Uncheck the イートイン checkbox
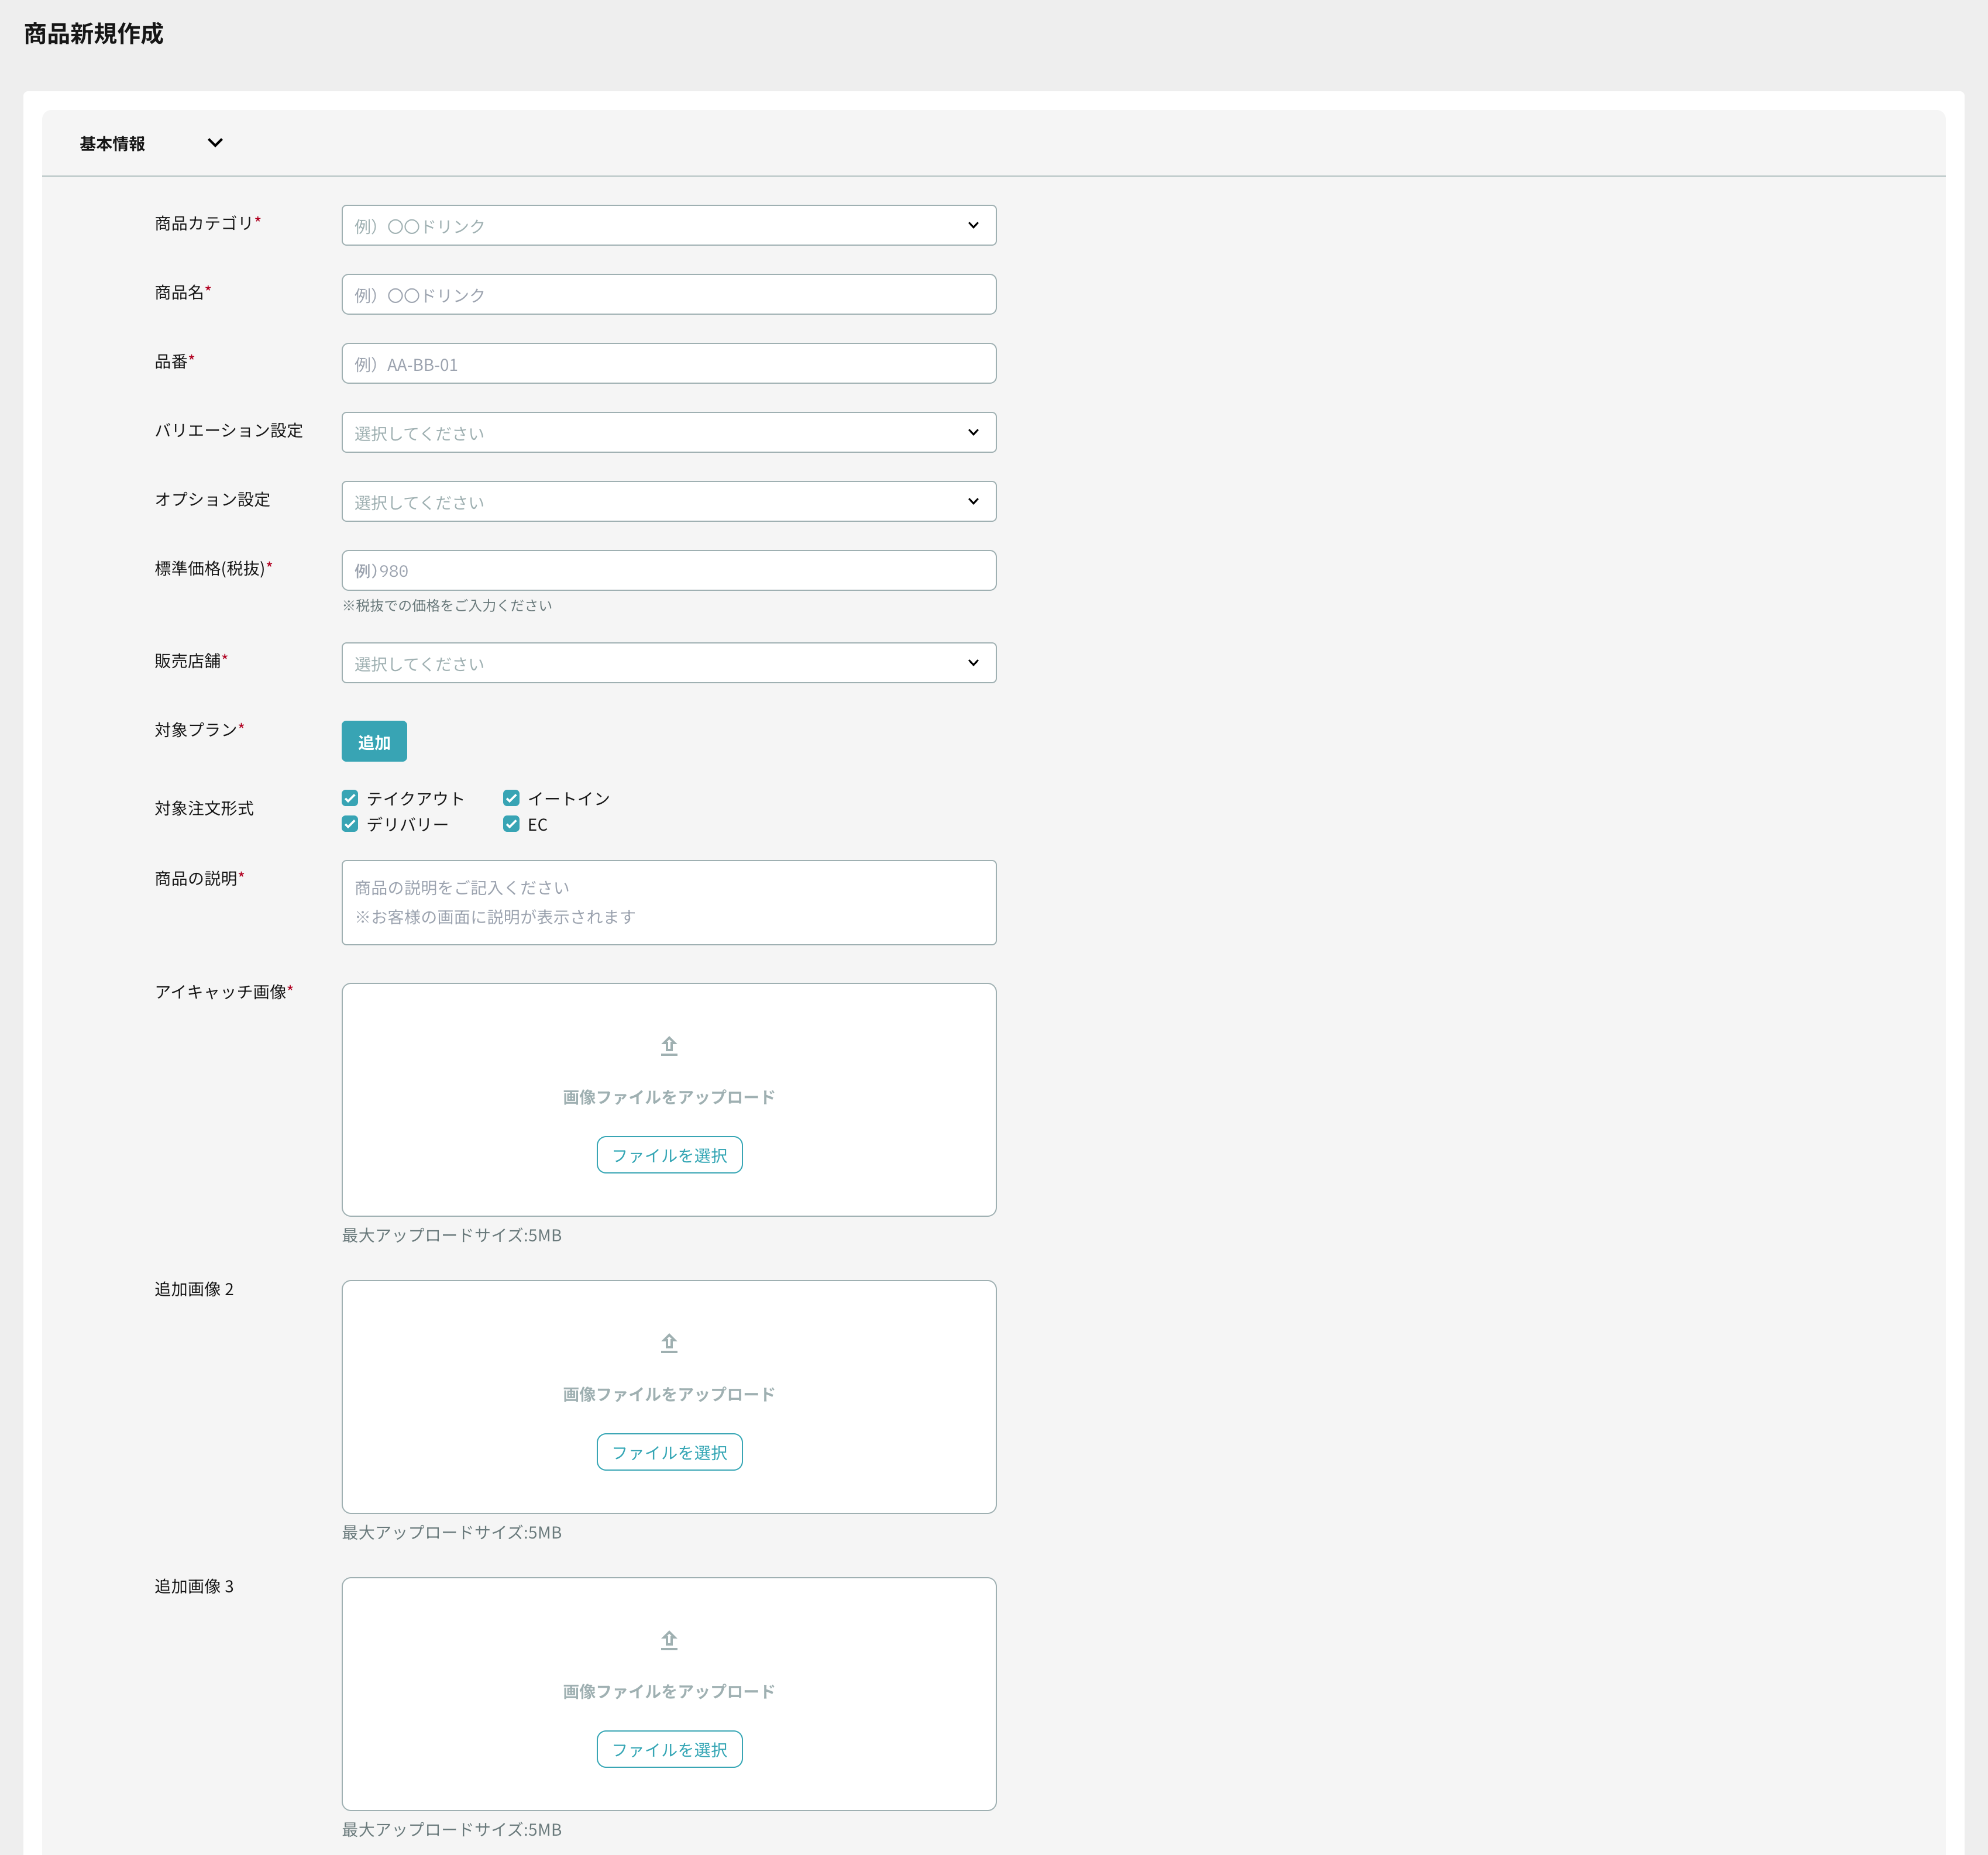 point(511,798)
